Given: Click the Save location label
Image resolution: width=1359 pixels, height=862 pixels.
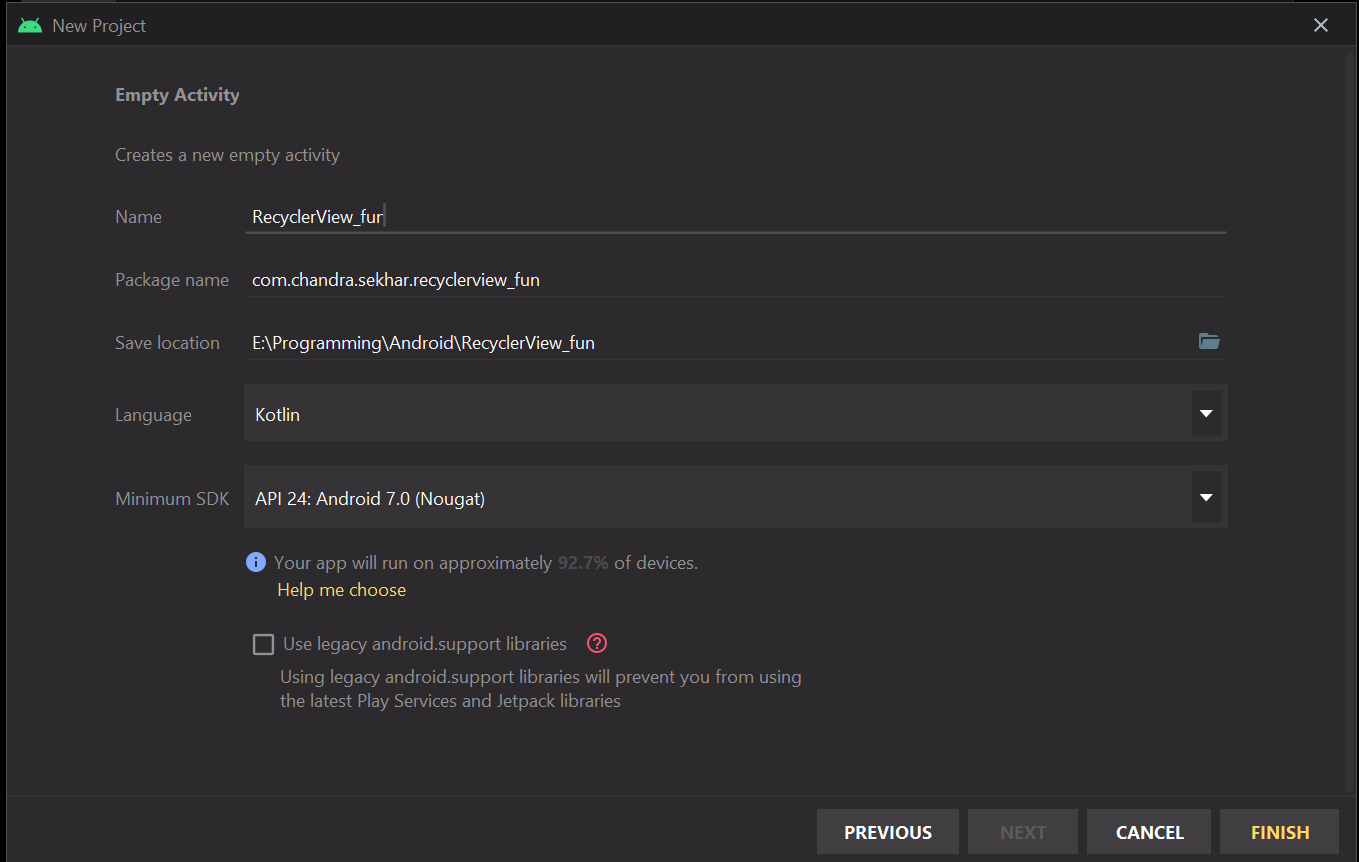Looking at the screenshot, I should [x=167, y=343].
